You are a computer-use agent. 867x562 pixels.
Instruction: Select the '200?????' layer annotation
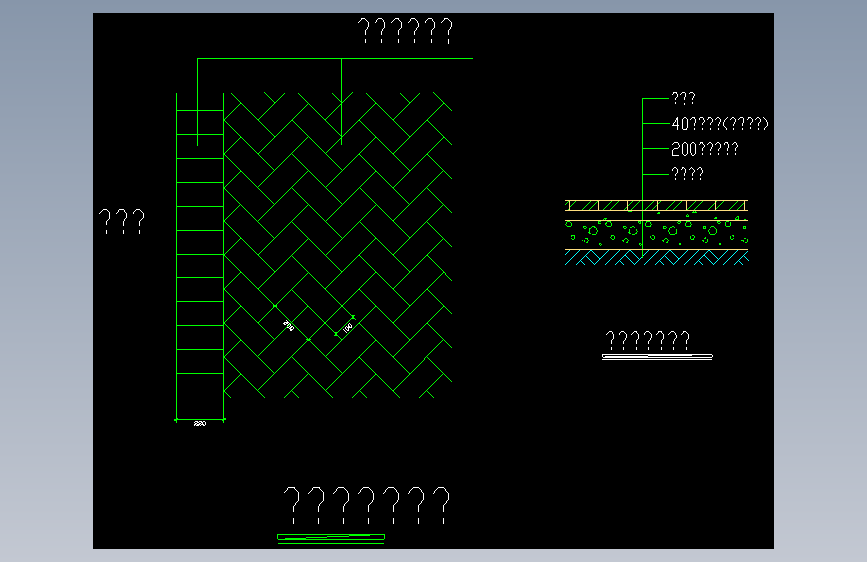(x=704, y=149)
